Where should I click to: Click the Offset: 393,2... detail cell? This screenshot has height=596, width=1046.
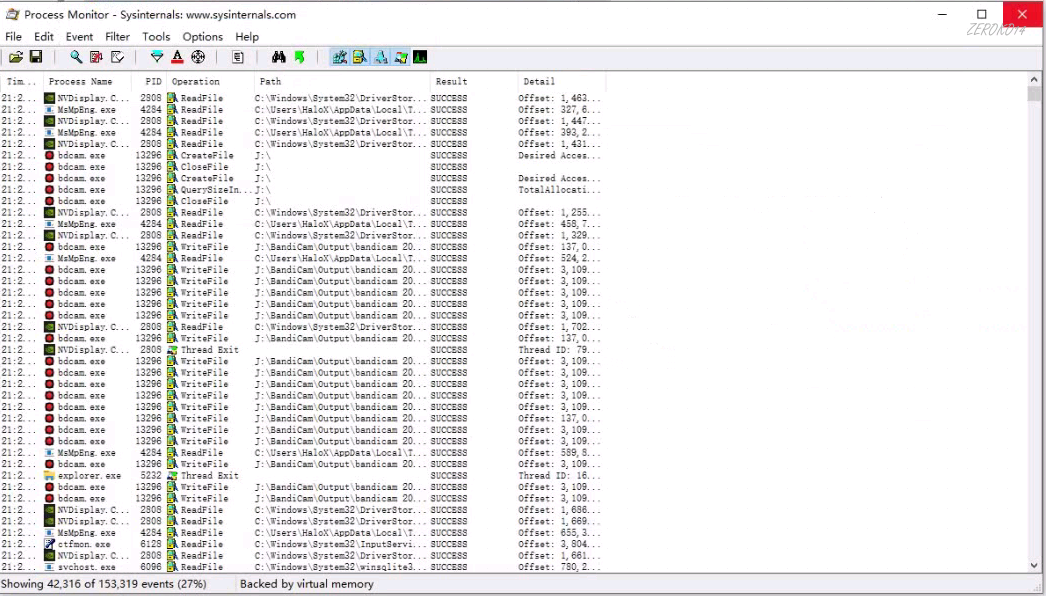pos(559,132)
